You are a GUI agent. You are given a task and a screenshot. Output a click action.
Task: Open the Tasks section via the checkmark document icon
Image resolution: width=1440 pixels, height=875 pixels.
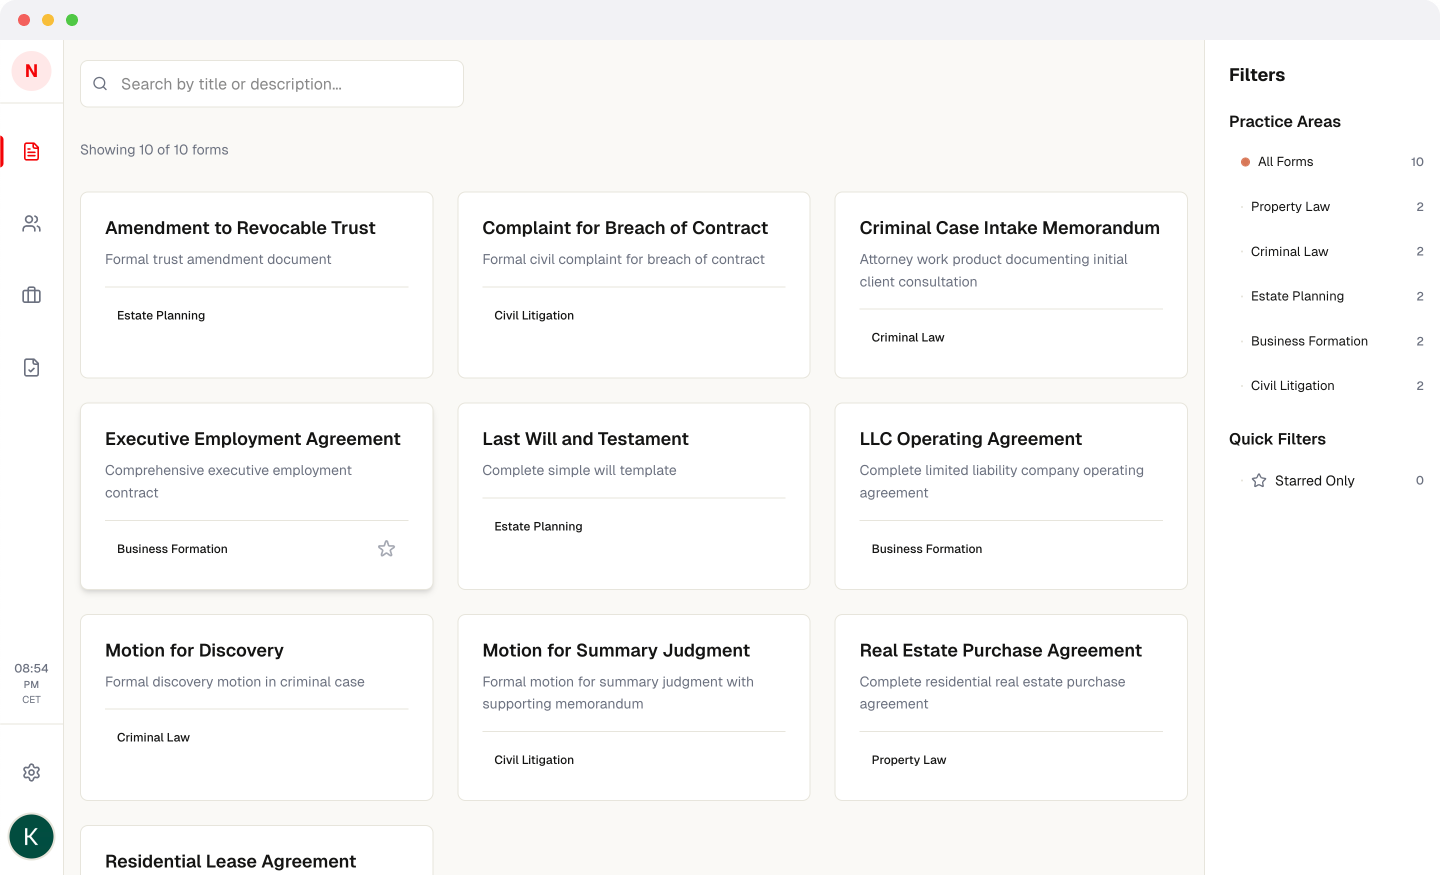[x=31, y=367]
